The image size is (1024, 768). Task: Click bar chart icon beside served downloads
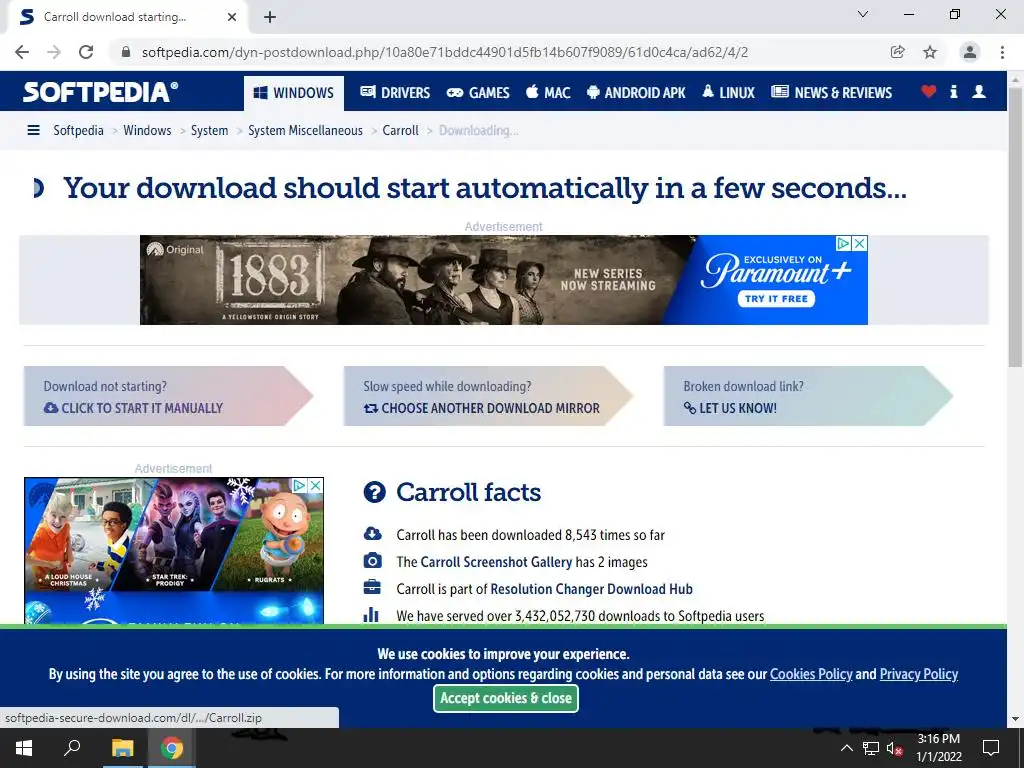(372, 614)
